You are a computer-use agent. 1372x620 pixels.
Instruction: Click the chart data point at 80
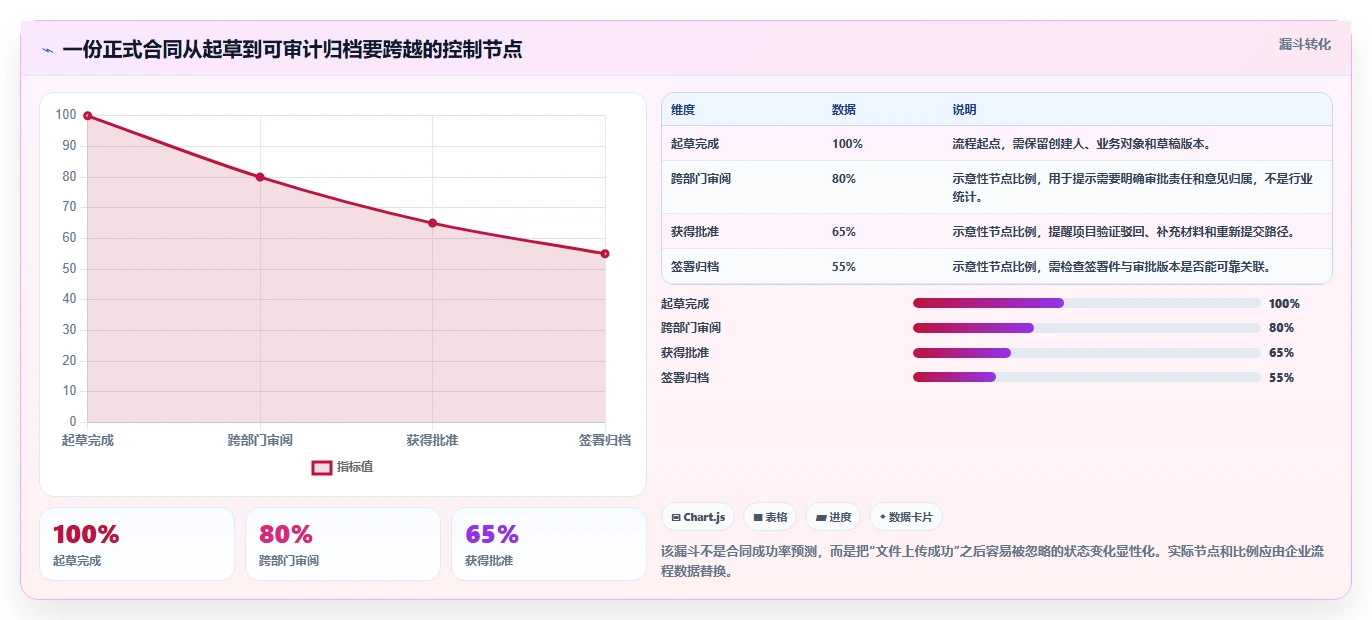click(260, 177)
